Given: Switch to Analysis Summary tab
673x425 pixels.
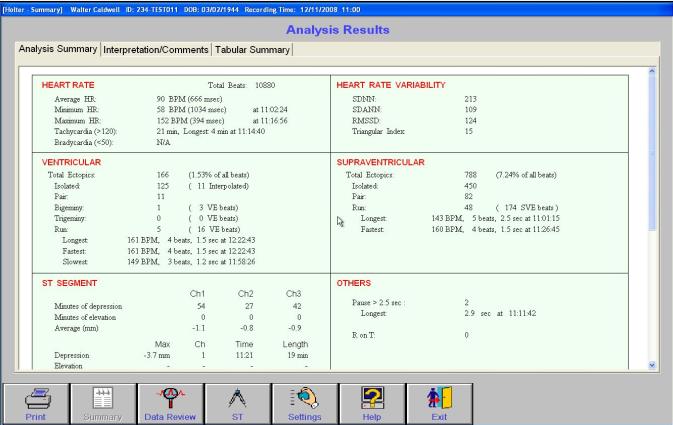Looking at the screenshot, I should click(58, 49).
